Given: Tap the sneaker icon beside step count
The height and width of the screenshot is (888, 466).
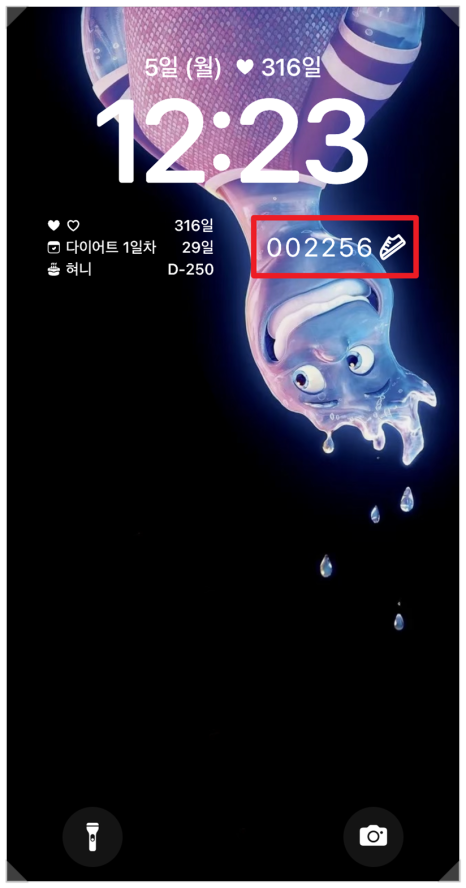Looking at the screenshot, I should coord(392,247).
